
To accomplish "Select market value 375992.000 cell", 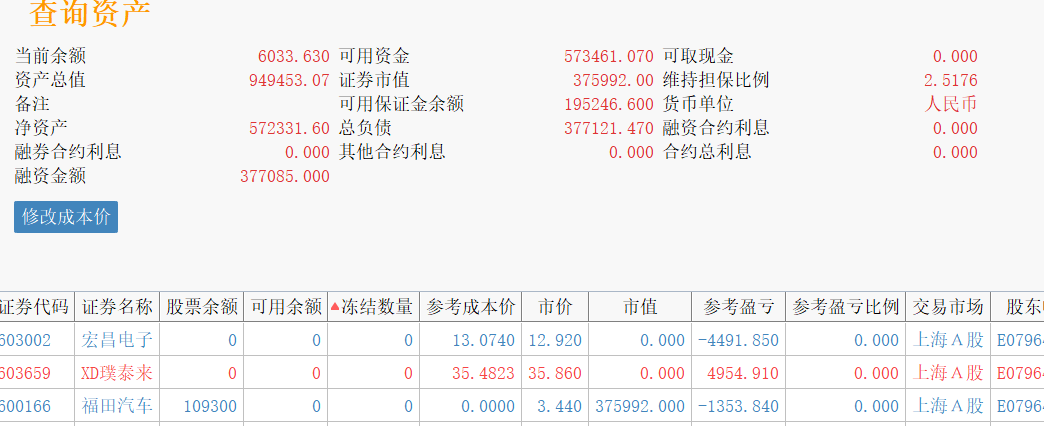I will 640,405.
